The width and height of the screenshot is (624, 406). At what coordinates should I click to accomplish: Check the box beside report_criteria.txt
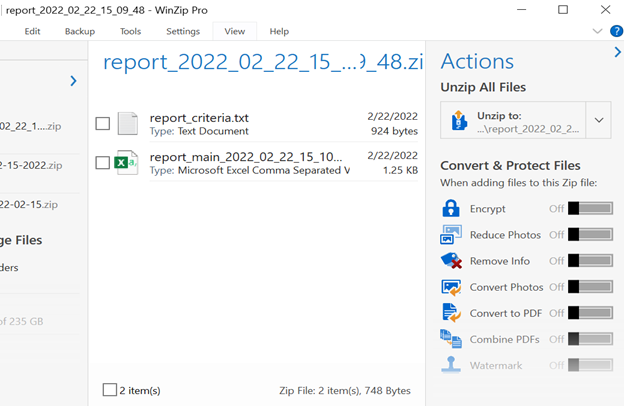click(103, 124)
